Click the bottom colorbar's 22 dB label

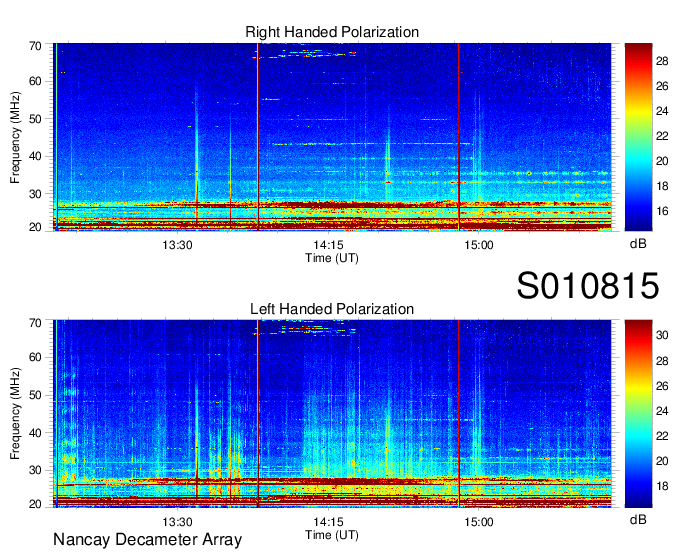point(662,436)
